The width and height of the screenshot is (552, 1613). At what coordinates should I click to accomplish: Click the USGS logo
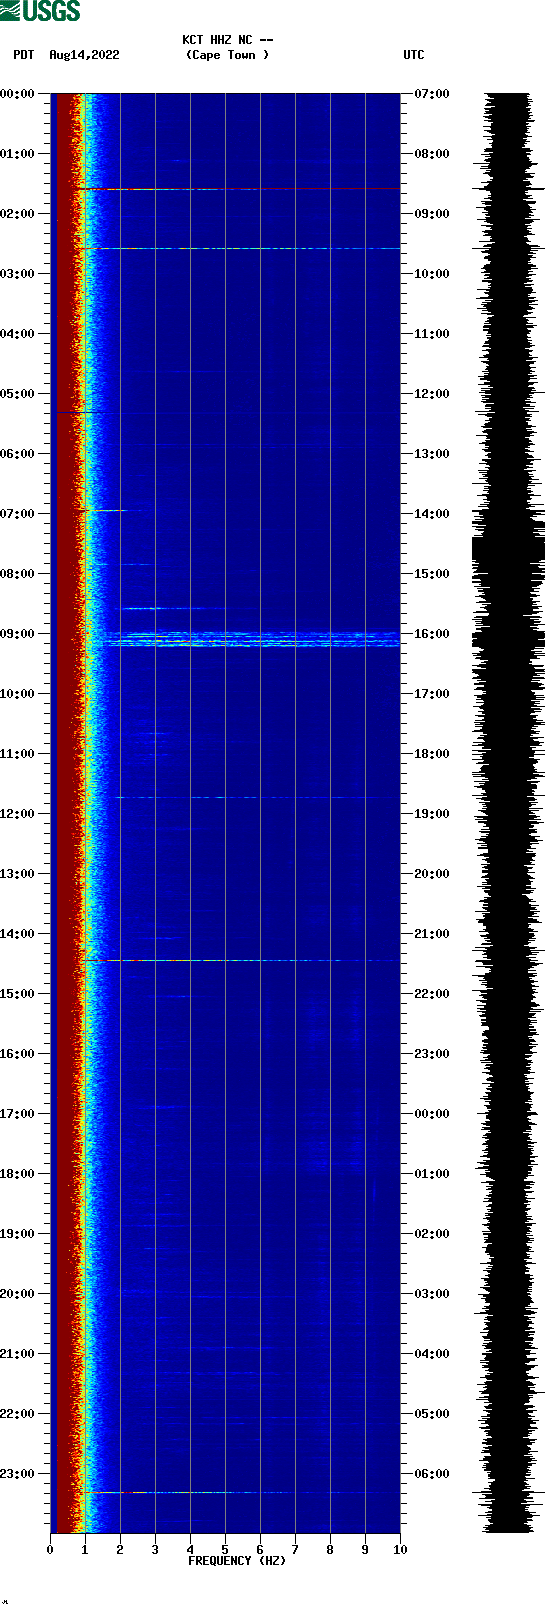[40, 11]
